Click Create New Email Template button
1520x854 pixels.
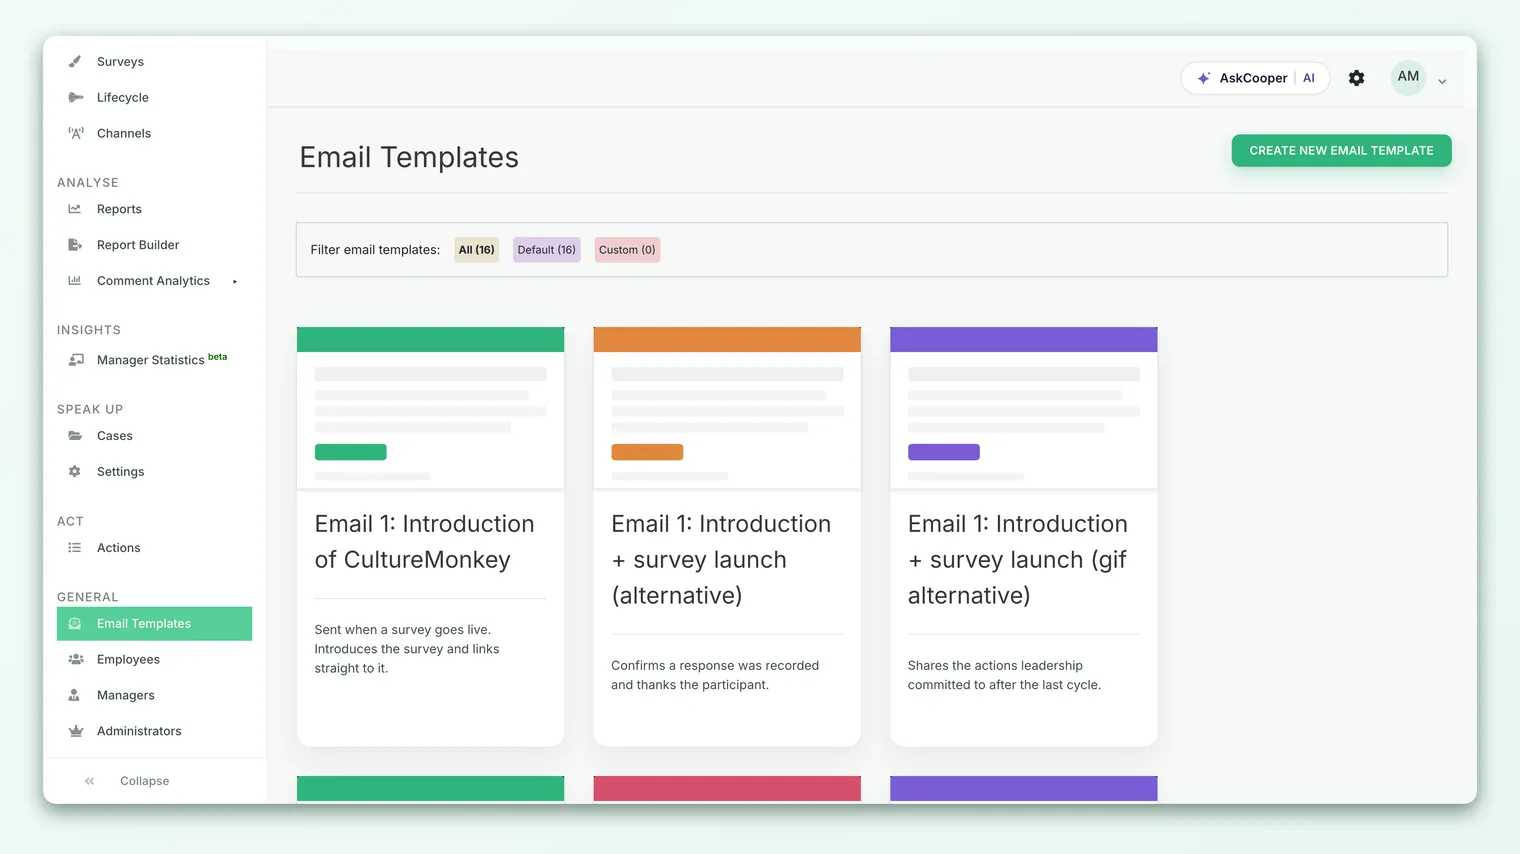tap(1341, 151)
